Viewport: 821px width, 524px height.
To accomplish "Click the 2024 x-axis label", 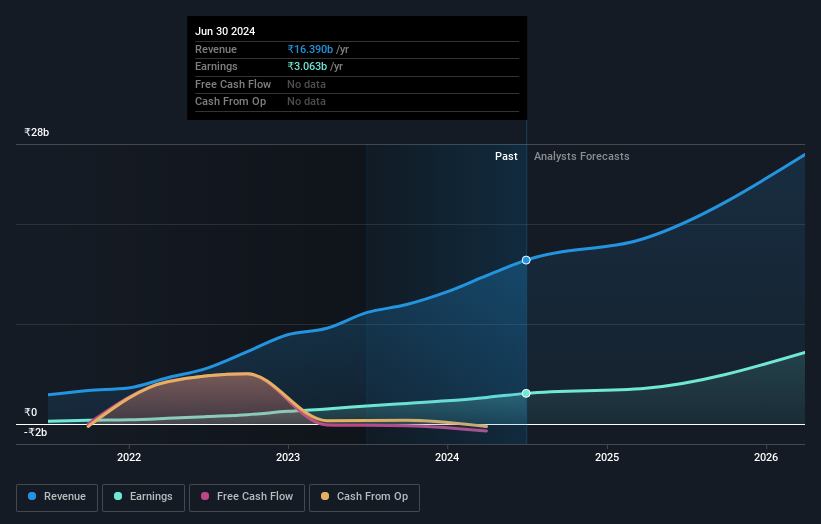I will coord(447,457).
